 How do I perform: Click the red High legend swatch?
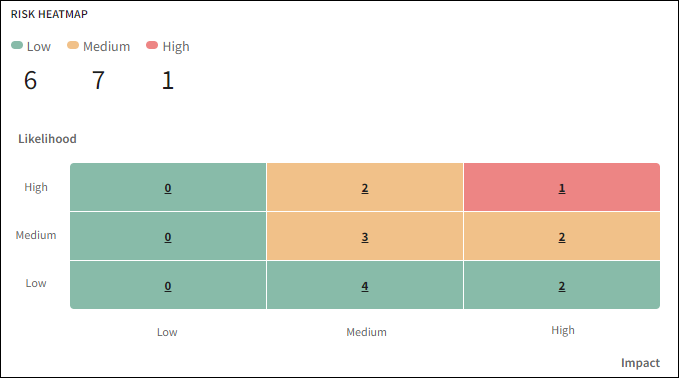pyautogui.click(x=152, y=45)
